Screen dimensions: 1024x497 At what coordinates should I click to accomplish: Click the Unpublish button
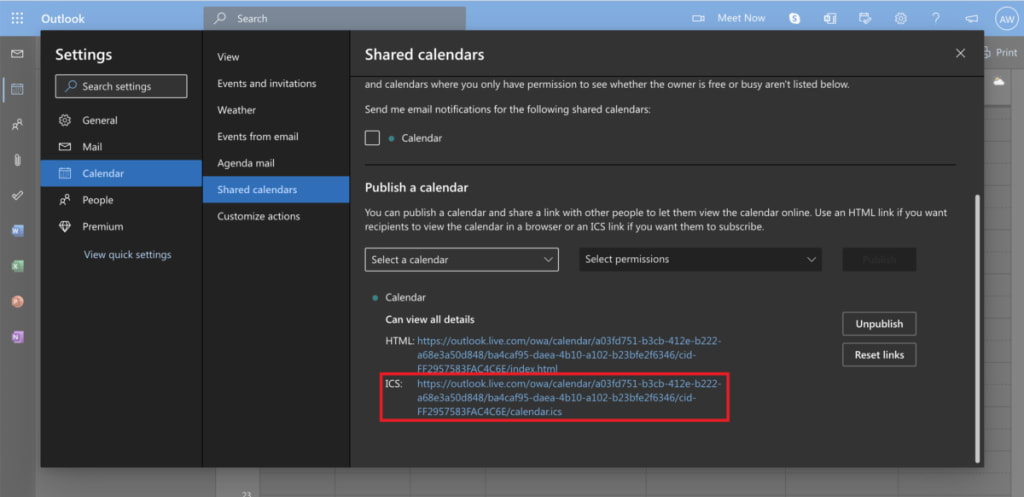click(879, 324)
